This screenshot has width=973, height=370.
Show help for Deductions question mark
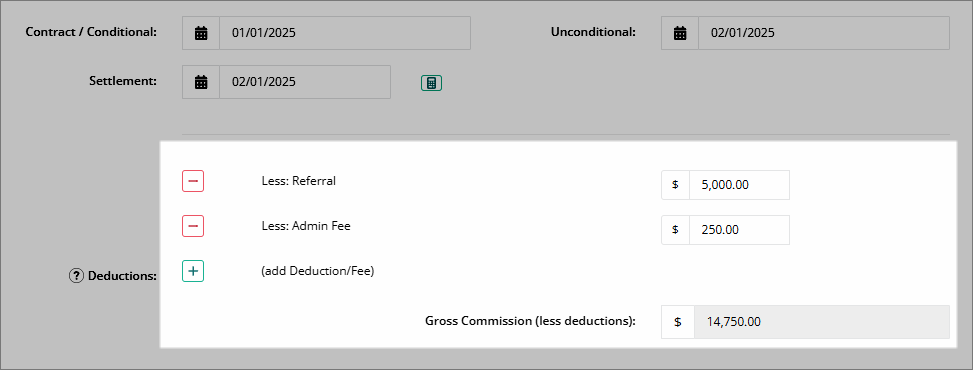(x=76, y=276)
